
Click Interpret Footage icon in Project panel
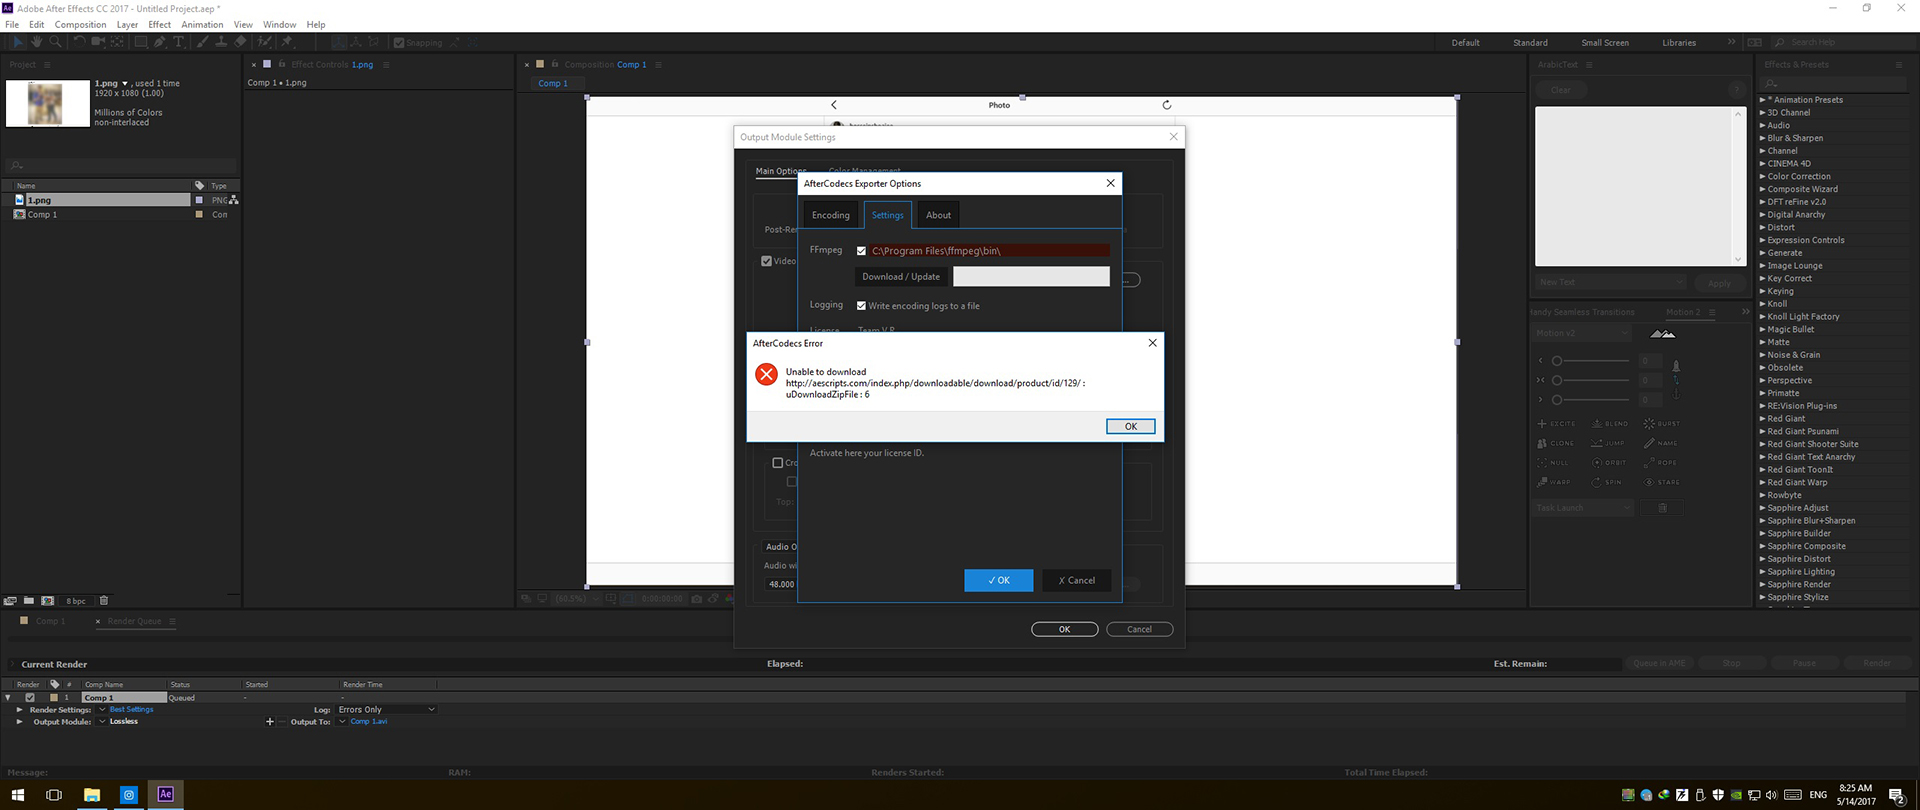click(10, 601)
